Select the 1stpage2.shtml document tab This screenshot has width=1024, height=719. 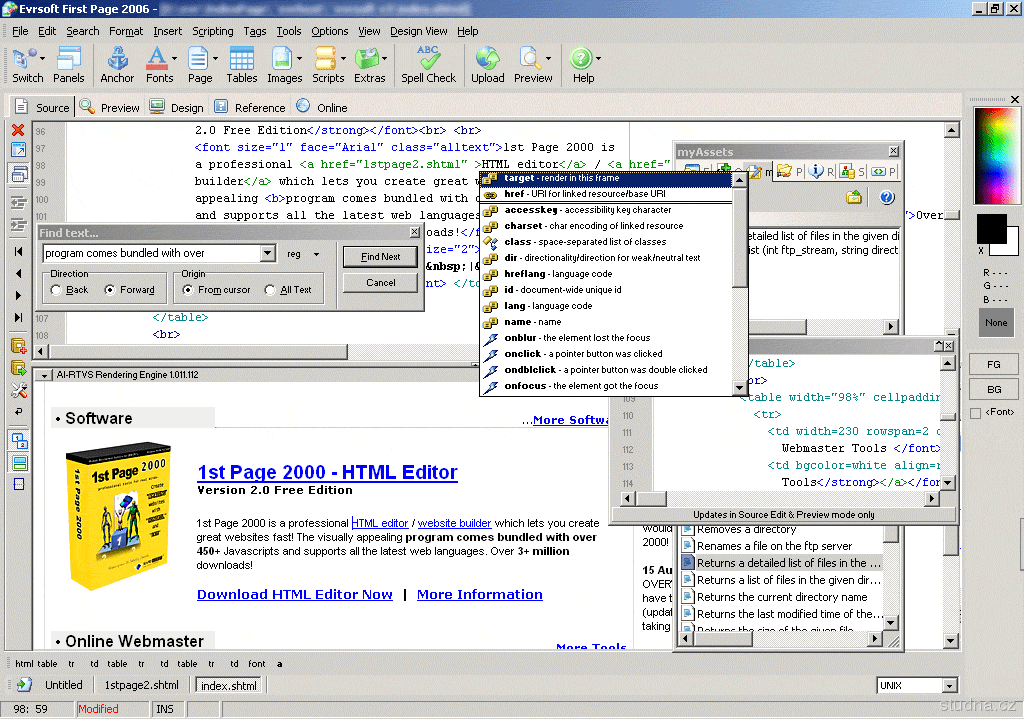point(142,685)
